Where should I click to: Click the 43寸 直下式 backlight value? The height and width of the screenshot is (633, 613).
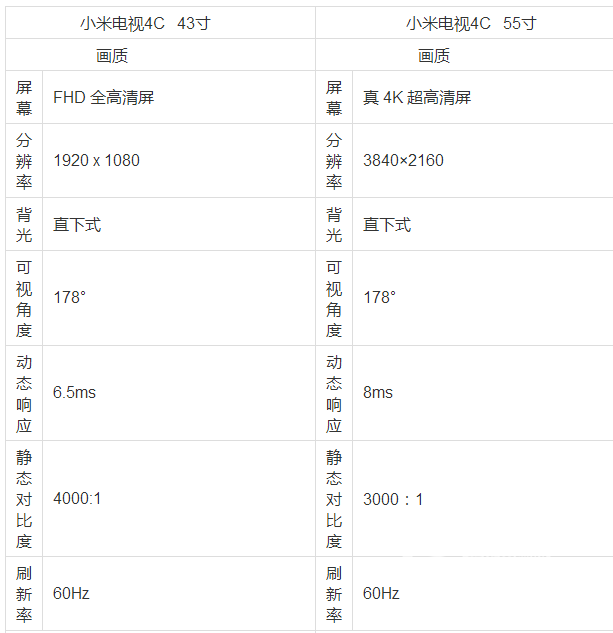click(x=77, y=225)
